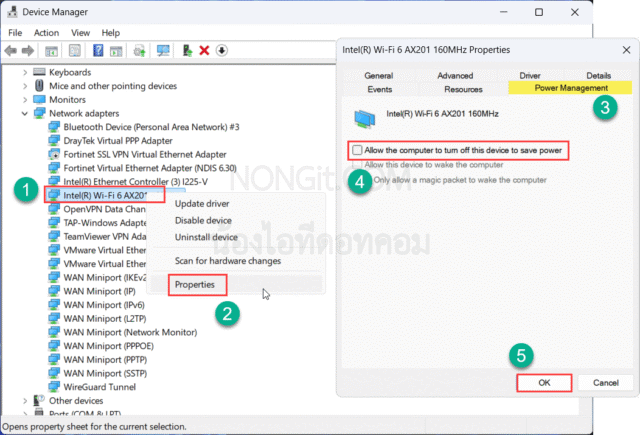Choose Update driver in context menu
This screenshot has width=640, height=435.
coord(202,204)
